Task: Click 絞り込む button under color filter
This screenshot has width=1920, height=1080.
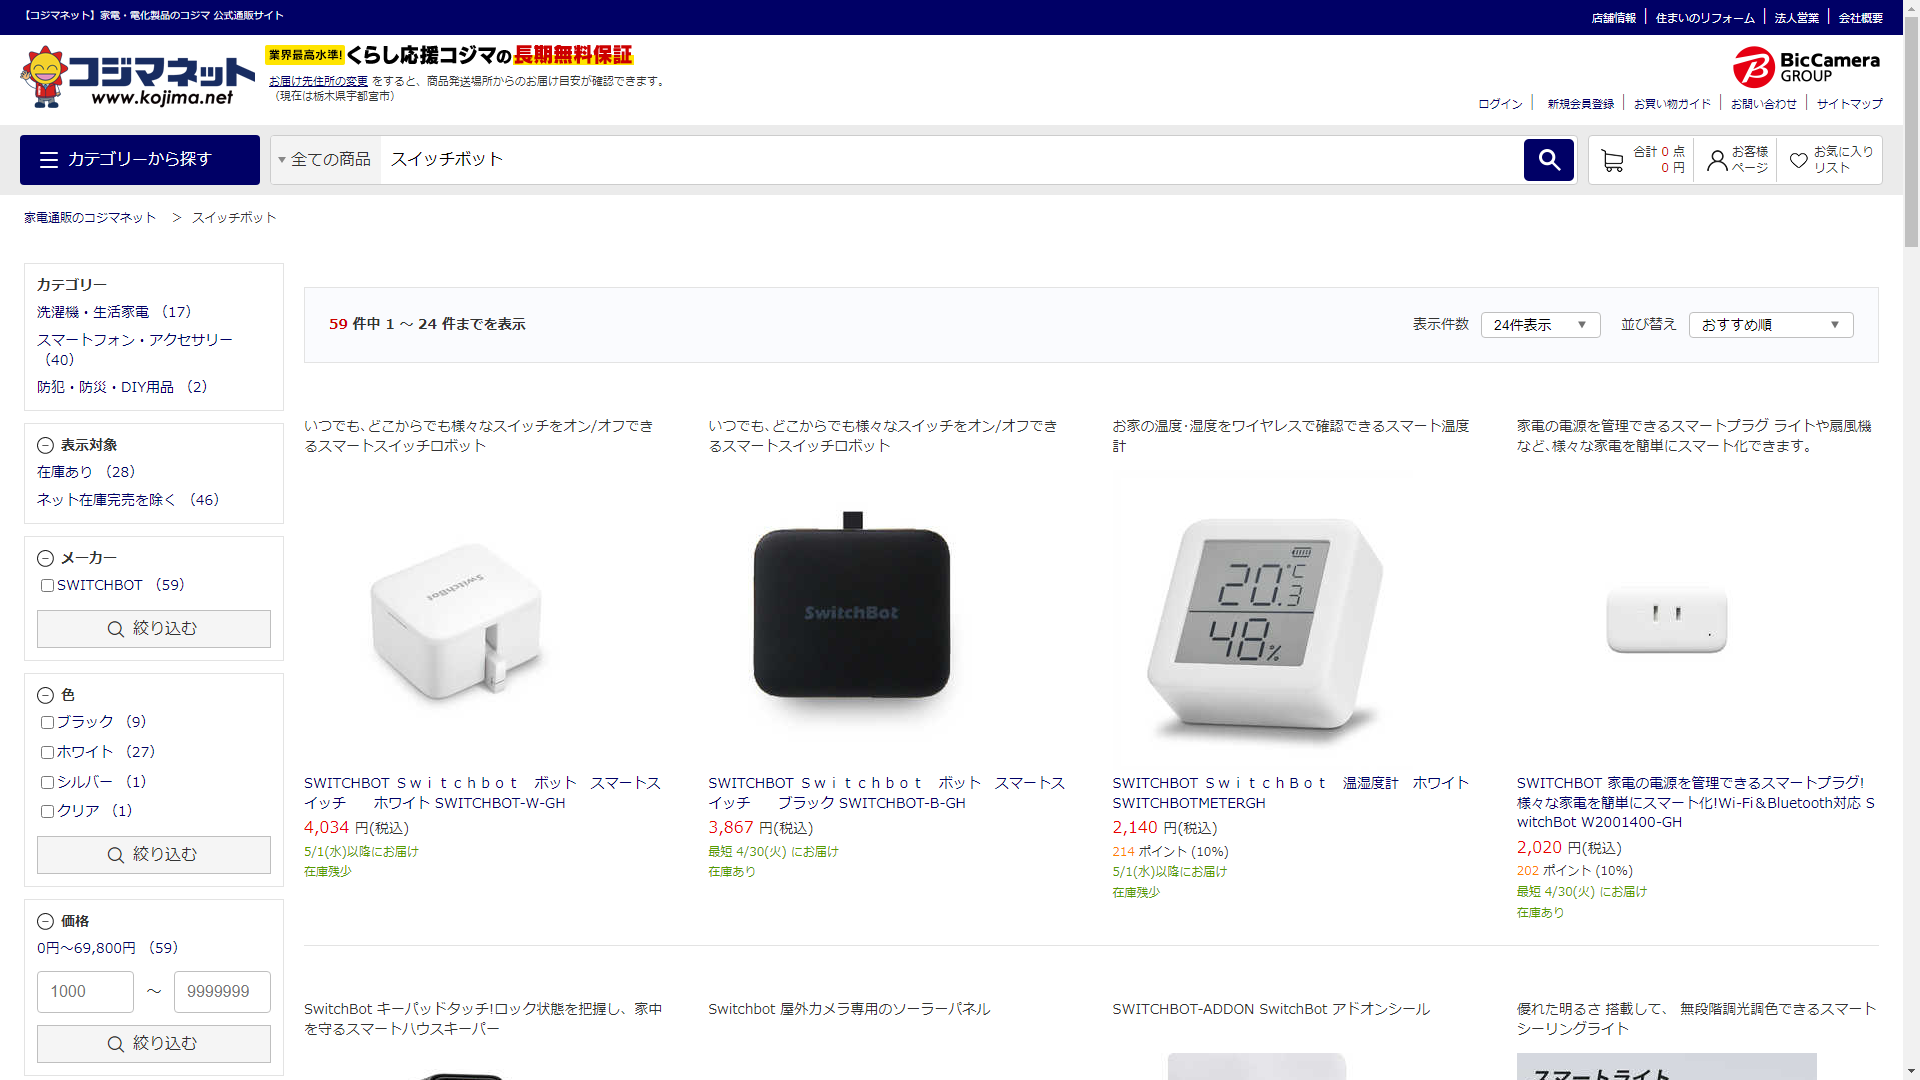Action: (x=154, y=855)
